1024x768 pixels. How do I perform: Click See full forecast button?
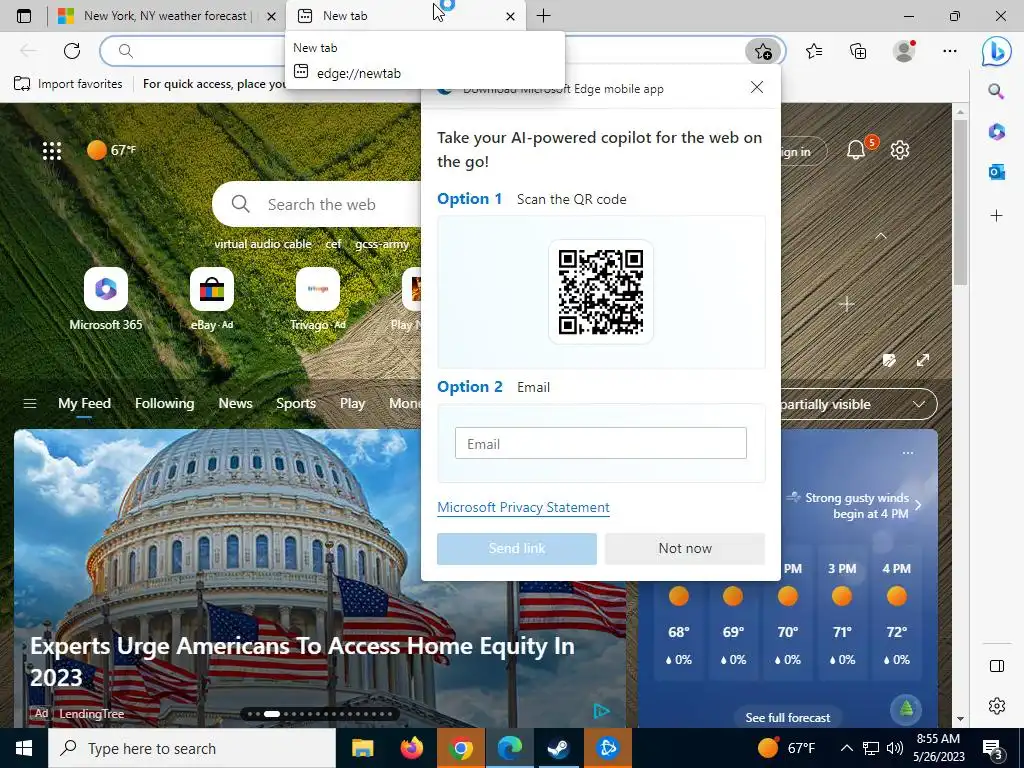click(x=788, y=717)
